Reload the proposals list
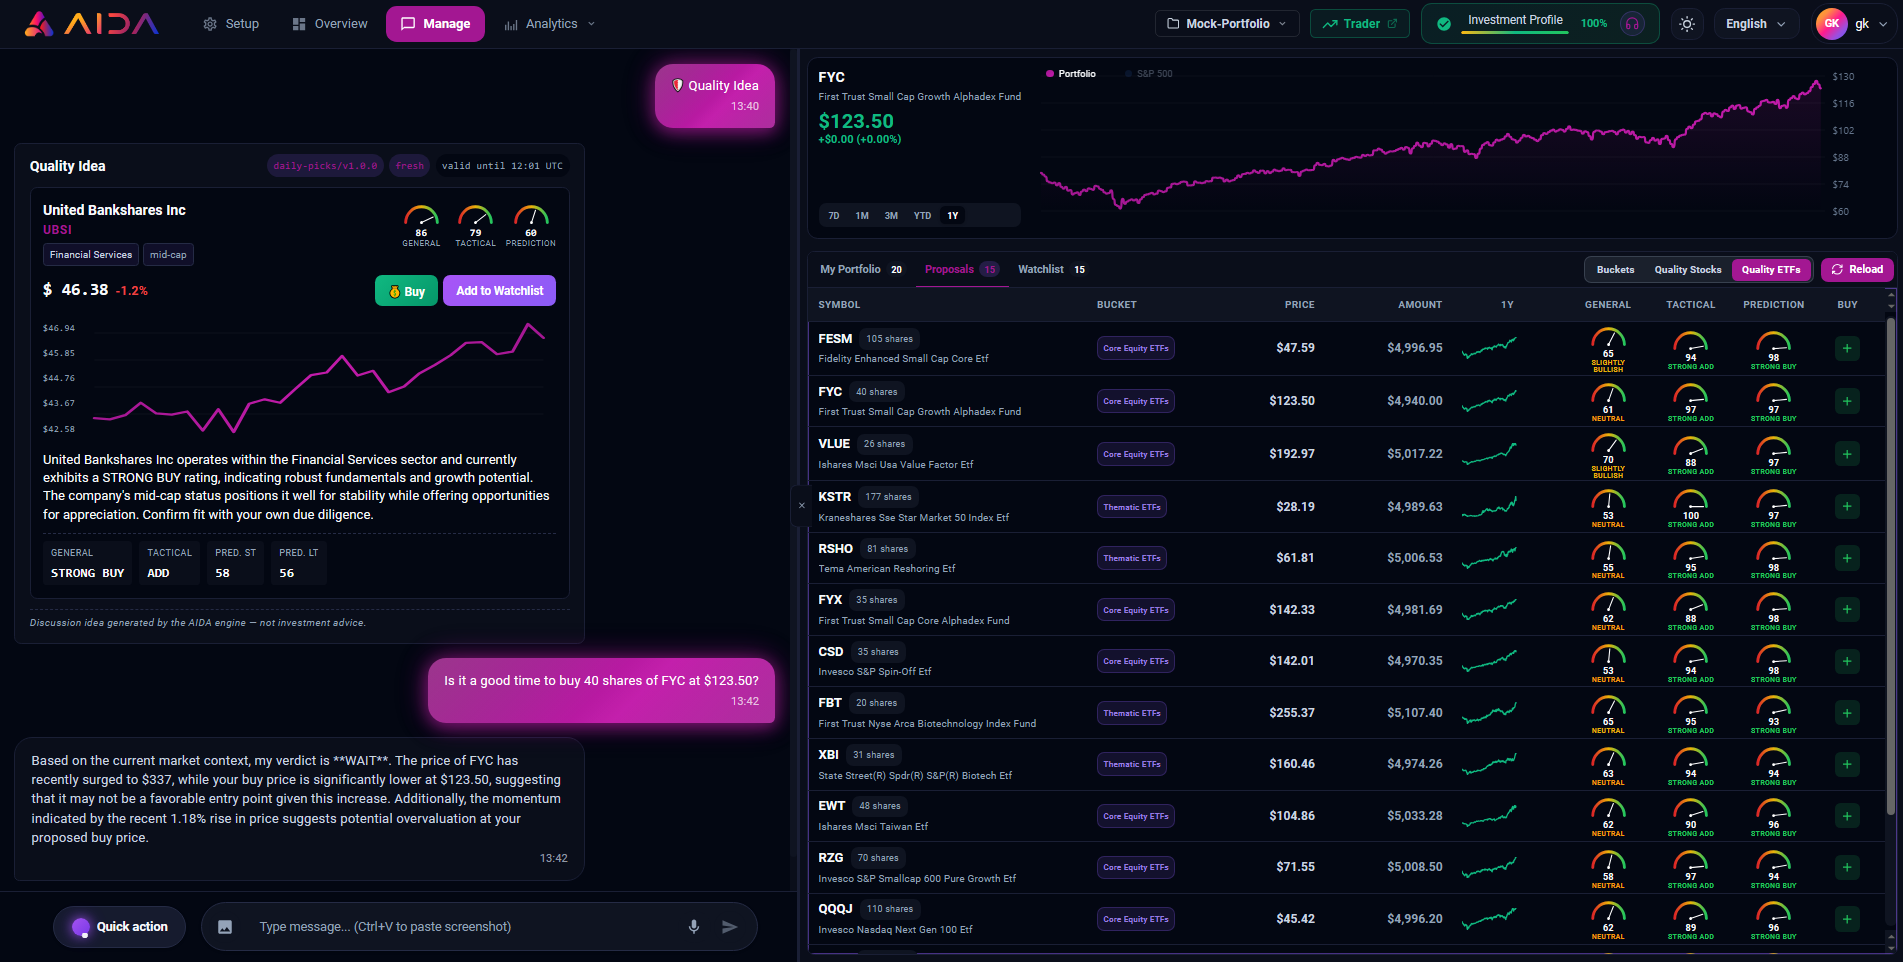The width and height of the screenshot is (1903, 962). pos(1857,270)
